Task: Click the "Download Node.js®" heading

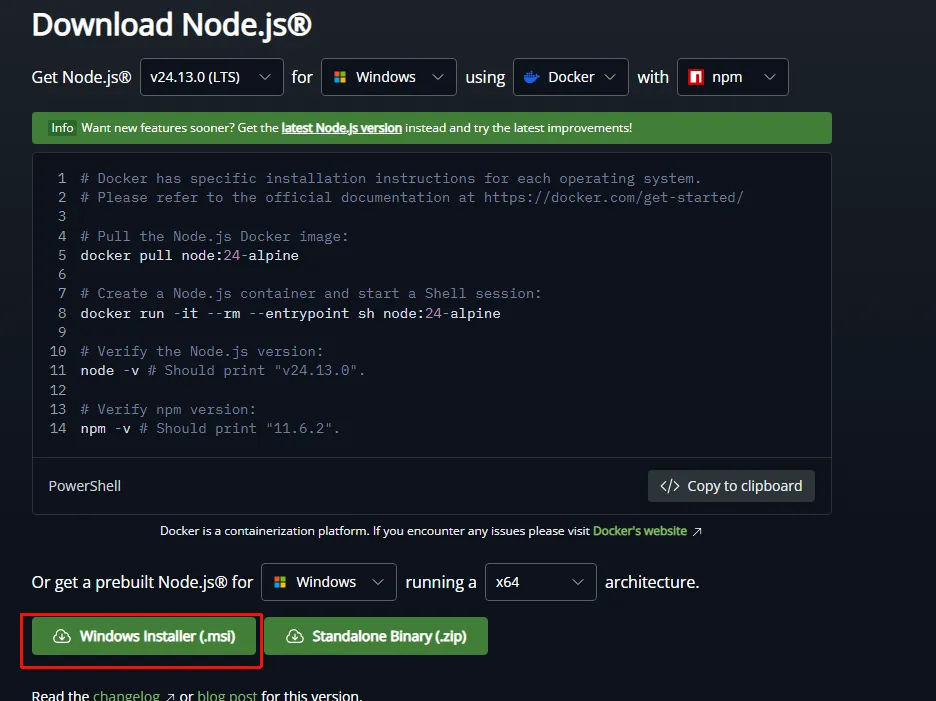Action: click(172, 24)
